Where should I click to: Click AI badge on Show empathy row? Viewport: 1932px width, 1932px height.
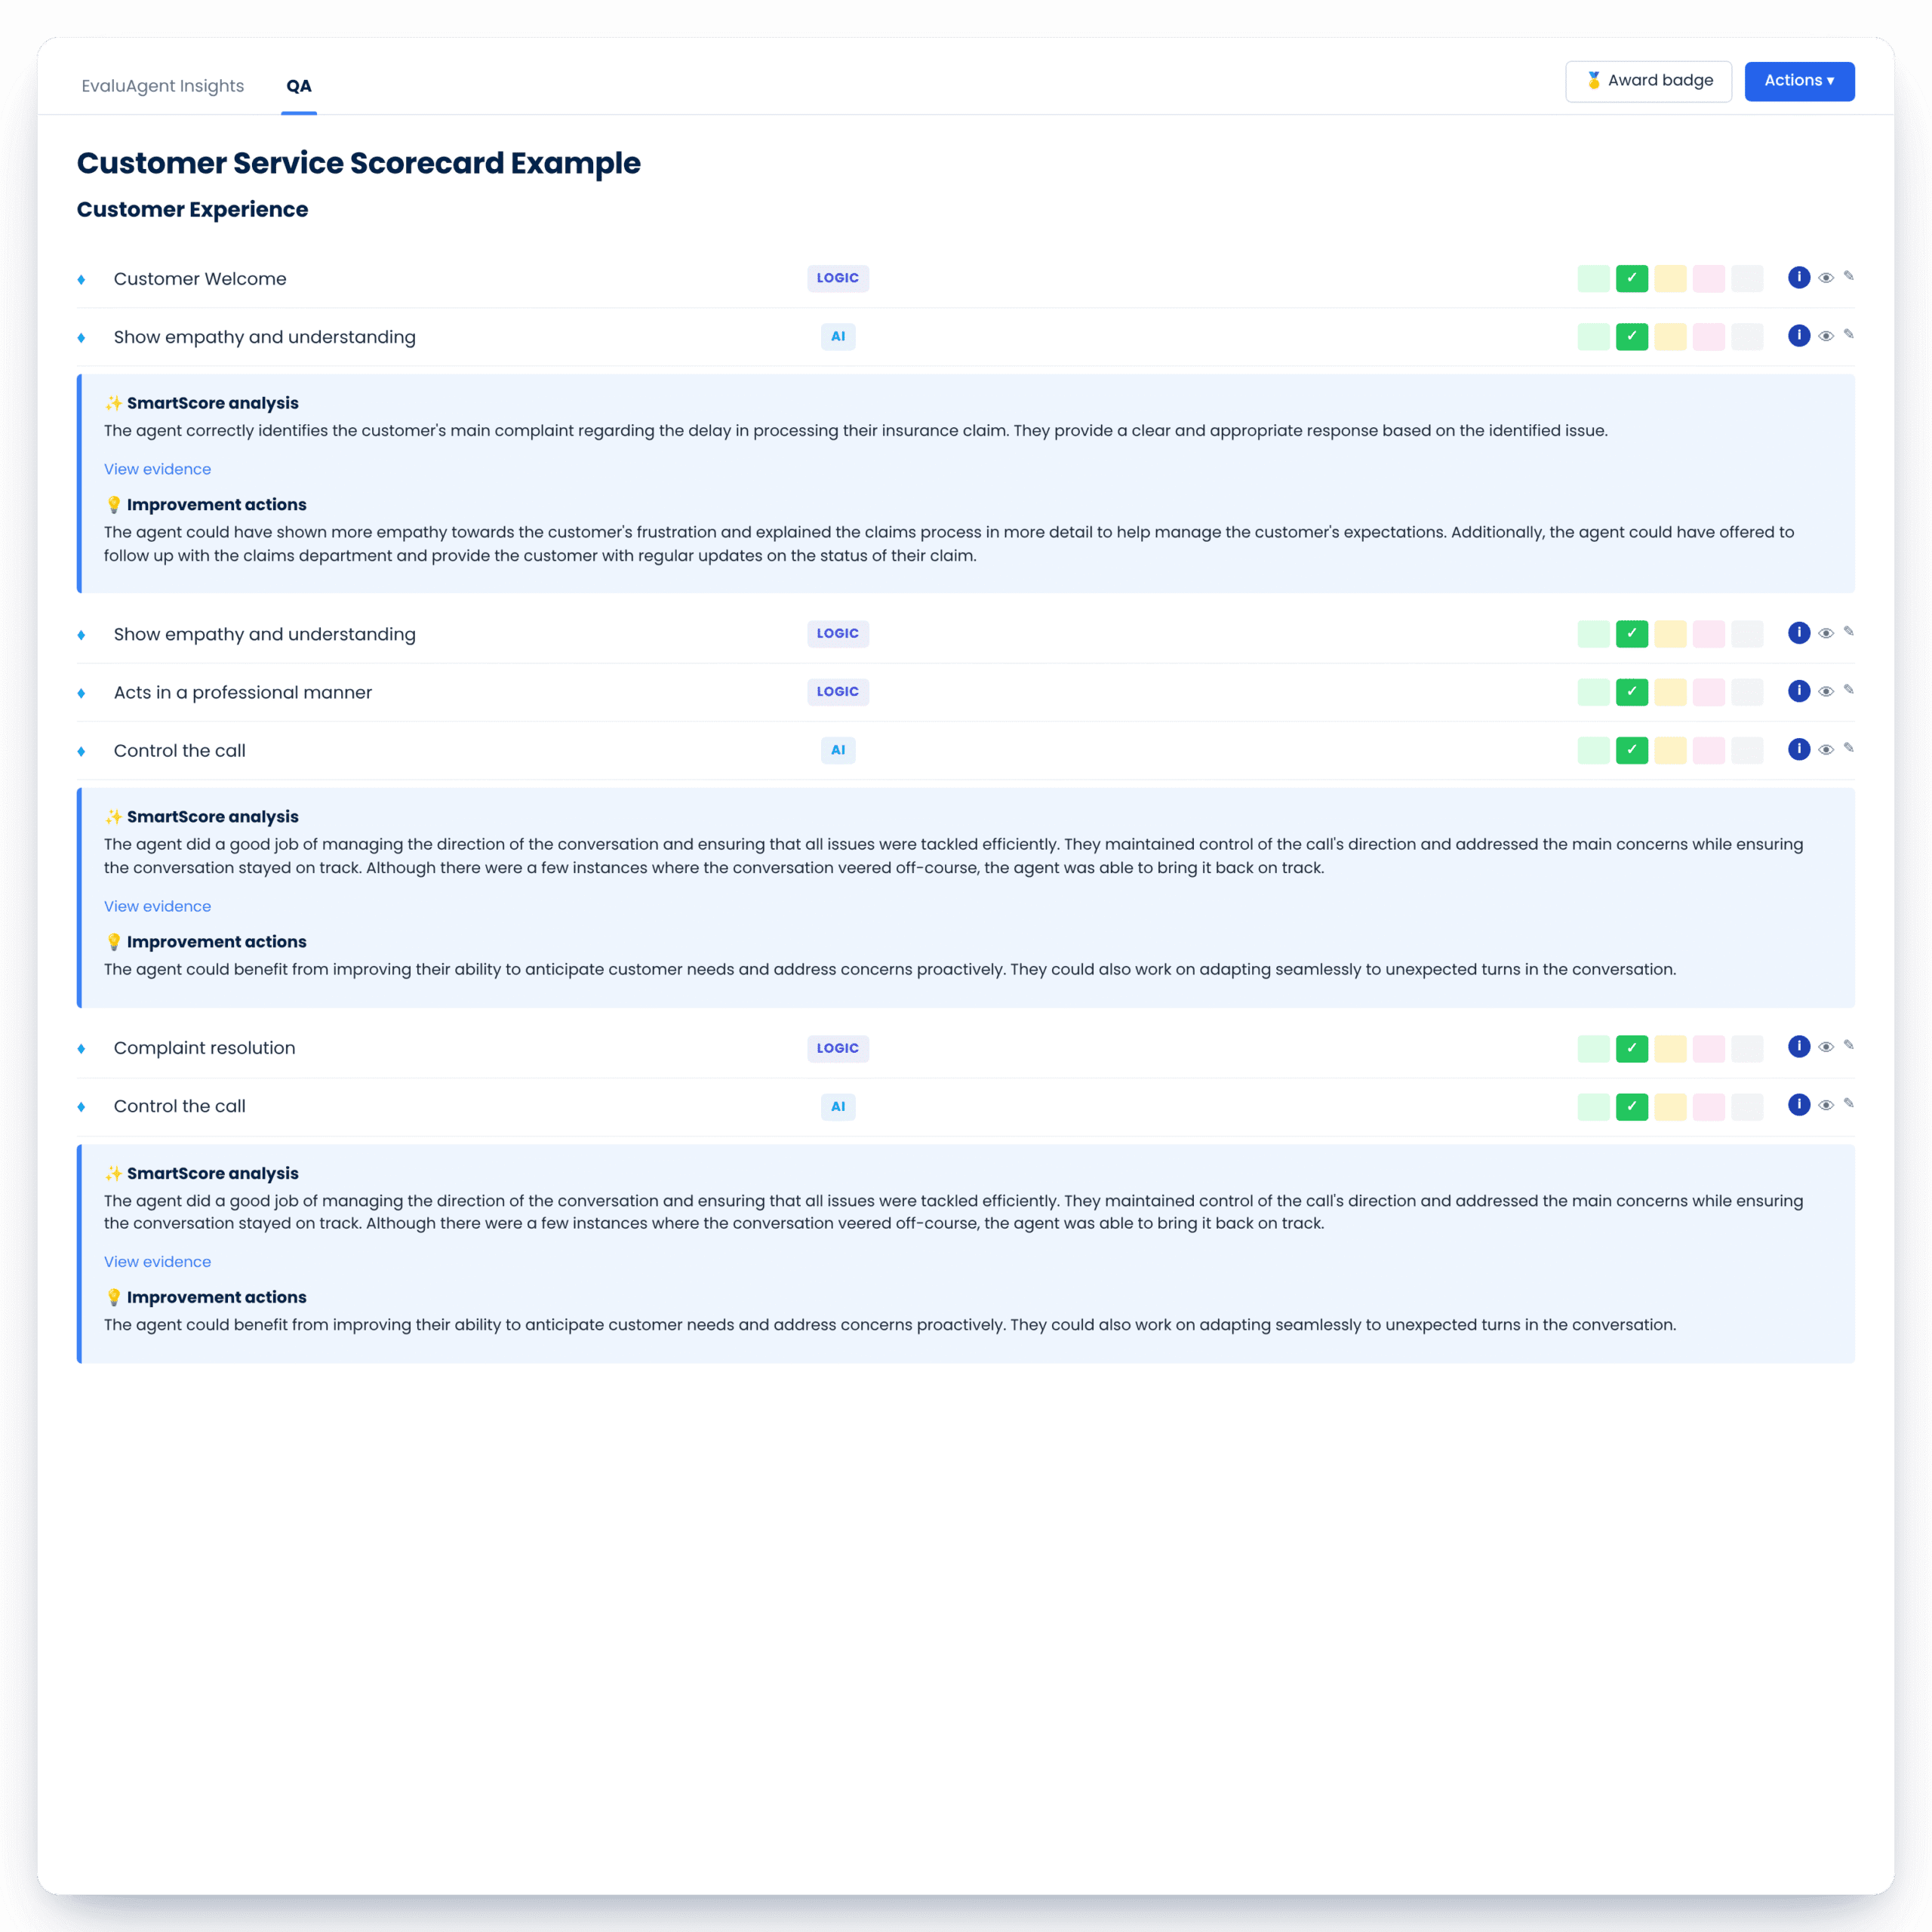[x=838, y=336]
